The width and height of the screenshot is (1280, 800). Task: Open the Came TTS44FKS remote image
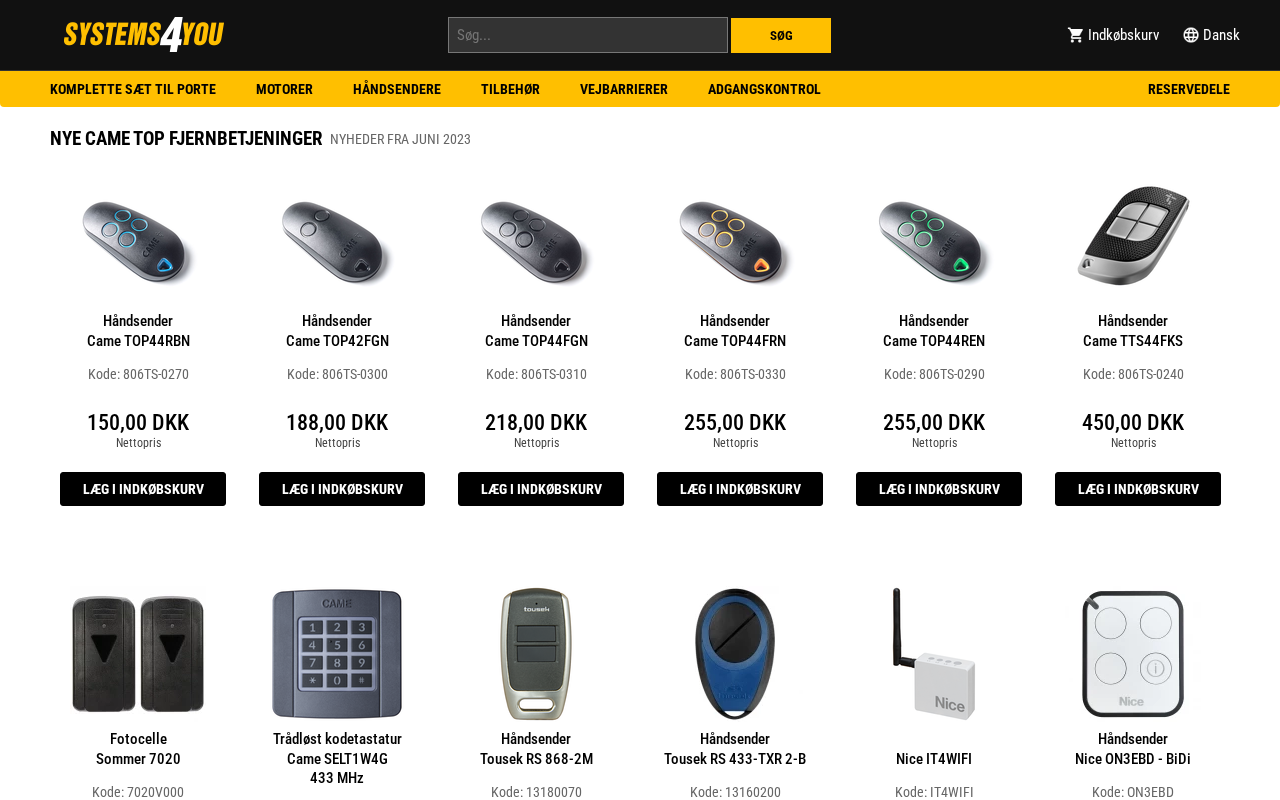click(x=1133, y=236)
